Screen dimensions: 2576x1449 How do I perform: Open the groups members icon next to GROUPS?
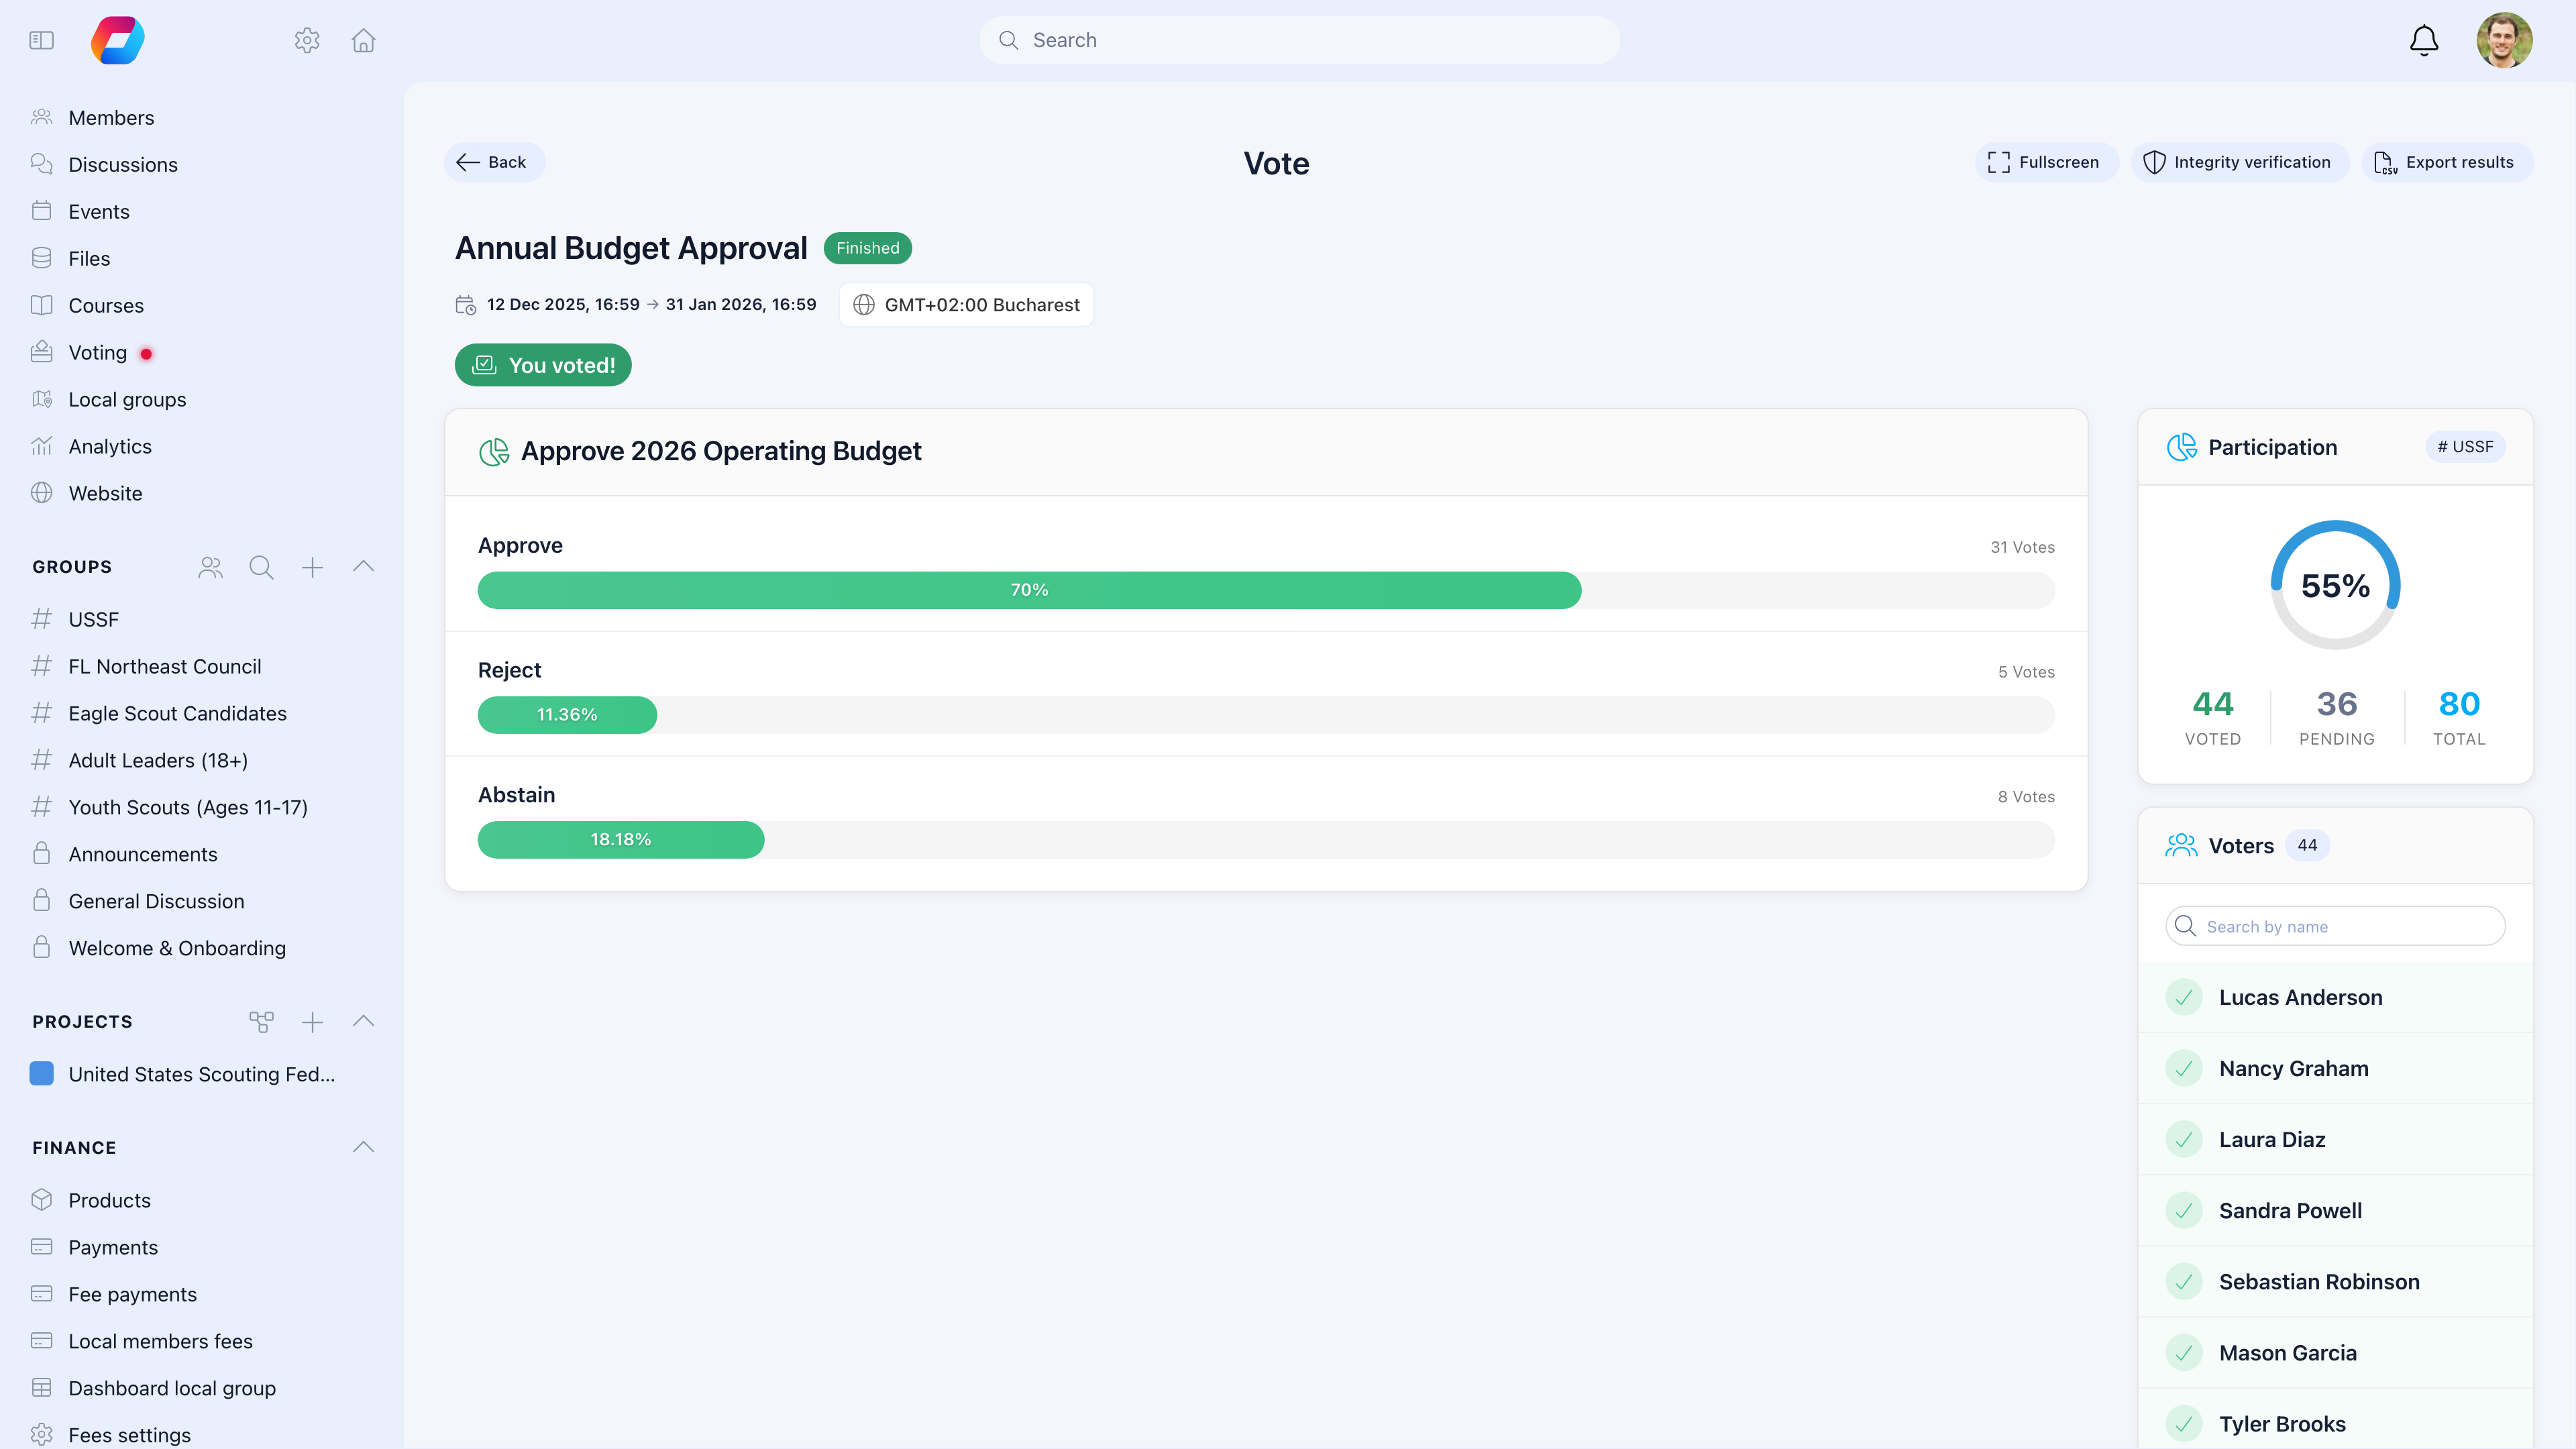pyautogui.click(x=209, y=567)
